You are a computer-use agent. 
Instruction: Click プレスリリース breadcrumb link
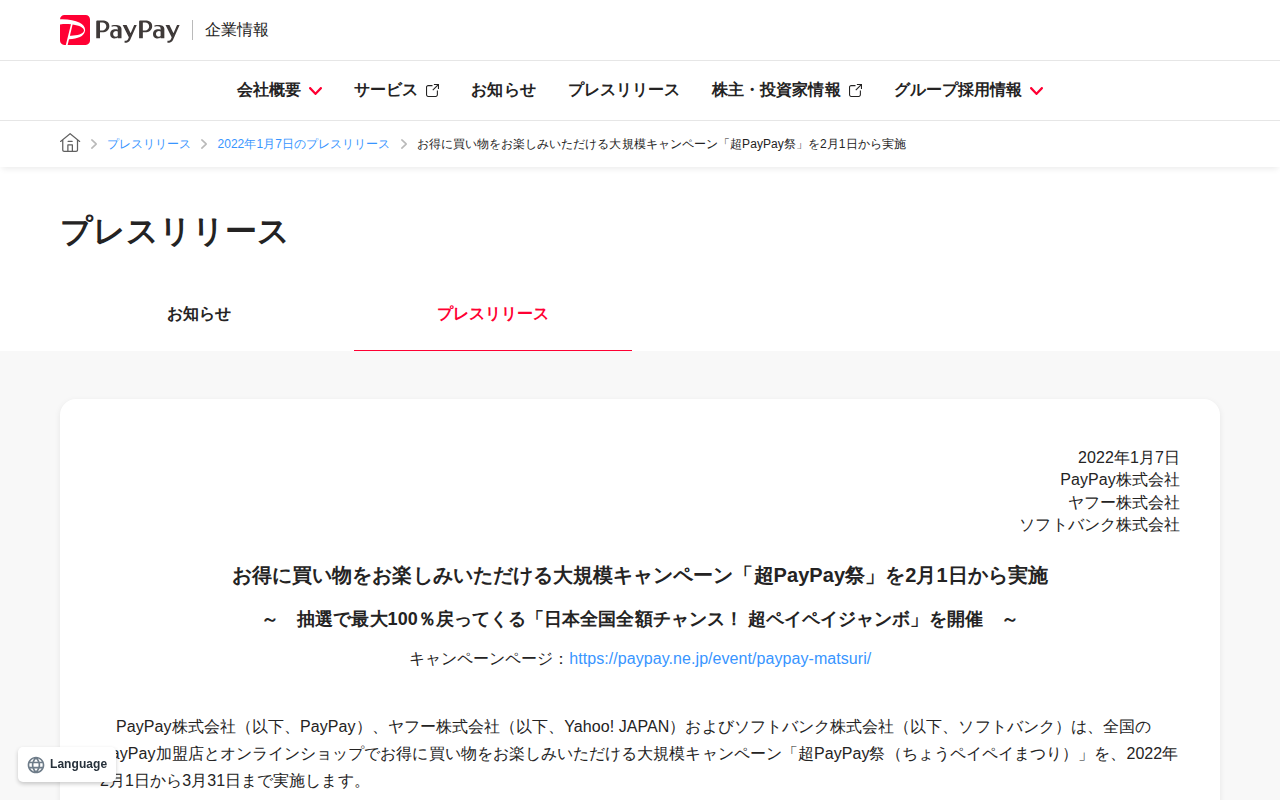(x=149, y=144)
